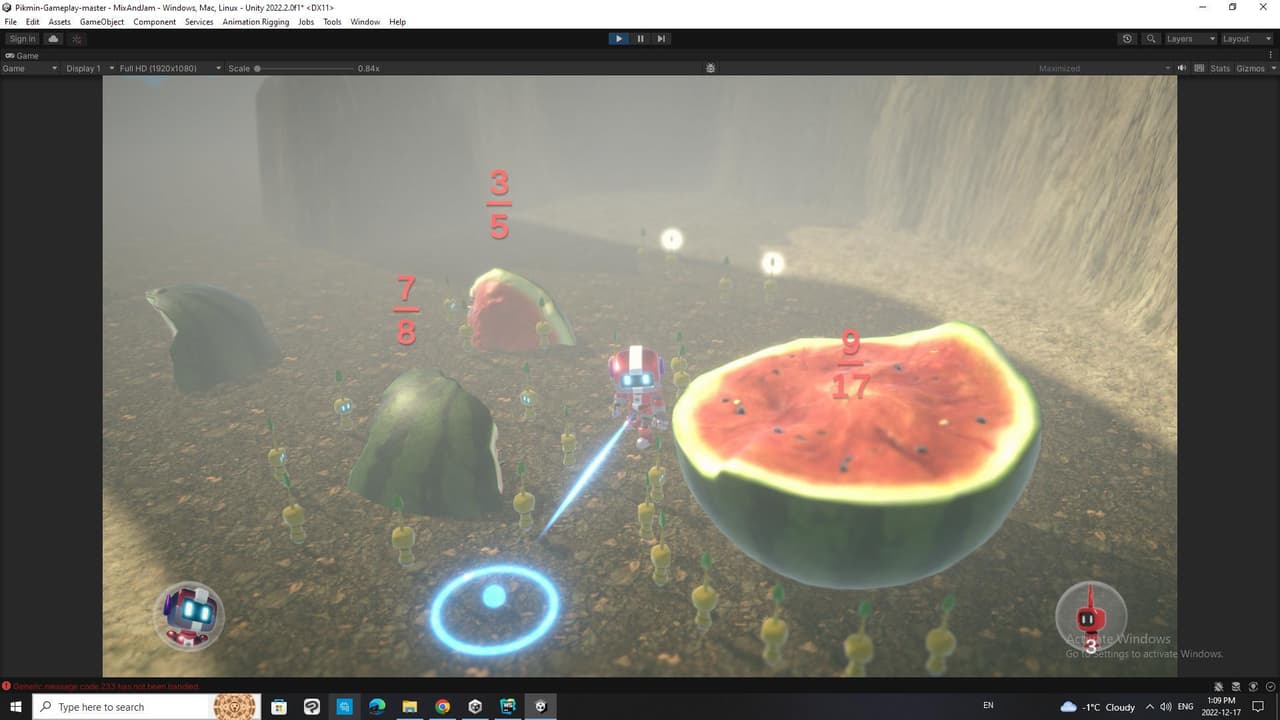
Task: Select the Game tab
Action: (22, 55)
